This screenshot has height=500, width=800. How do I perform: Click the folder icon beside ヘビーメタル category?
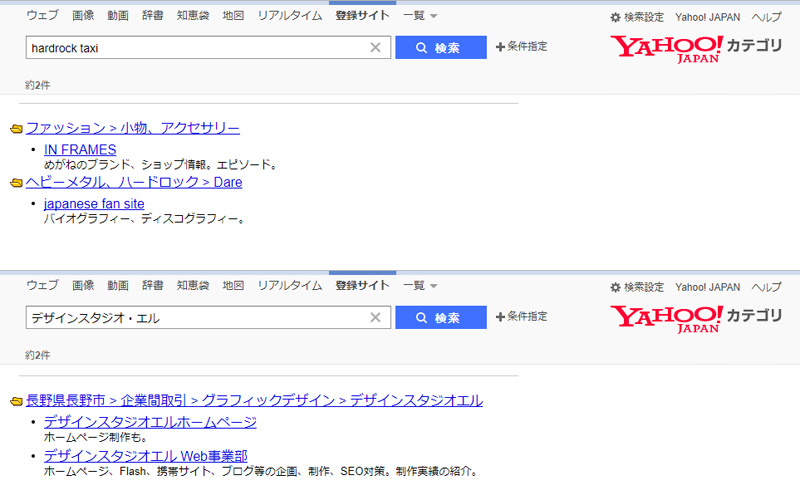click(16, 183)
